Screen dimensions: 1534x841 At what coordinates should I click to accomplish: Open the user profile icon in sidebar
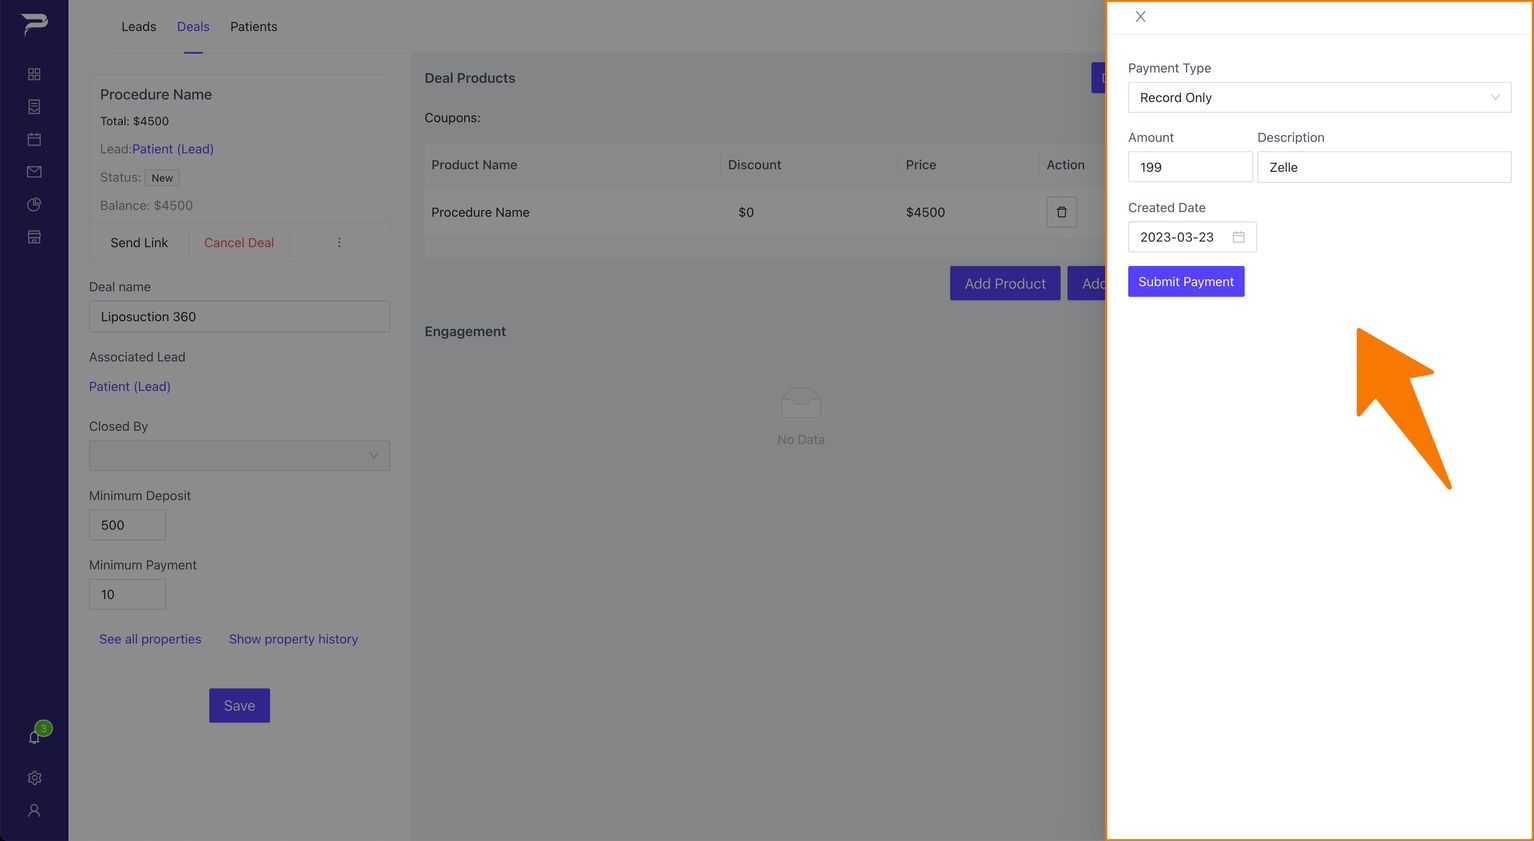click(x=34, y=811)
